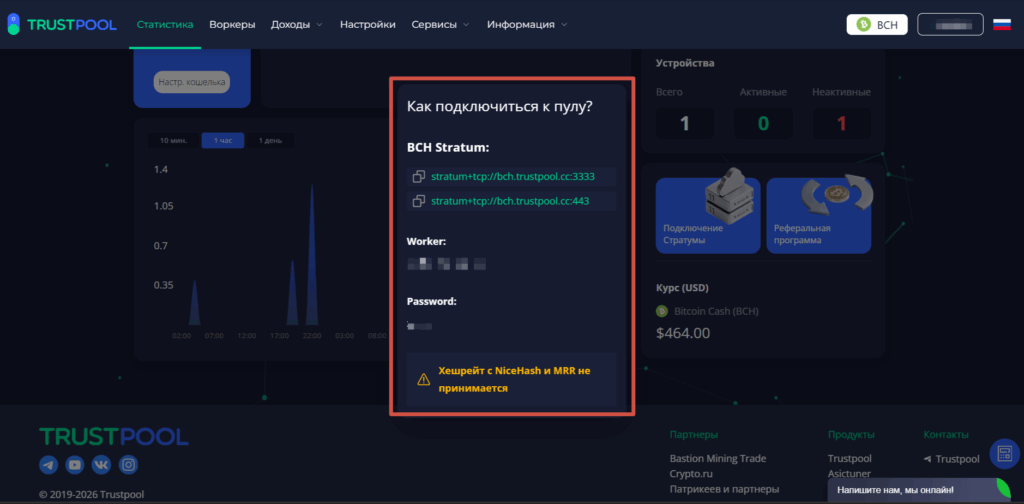Click the stratum+tcp://bch.trustpool.cc:3333 address
This screenshot has height=504, width=1024.
tap(513, 176)
